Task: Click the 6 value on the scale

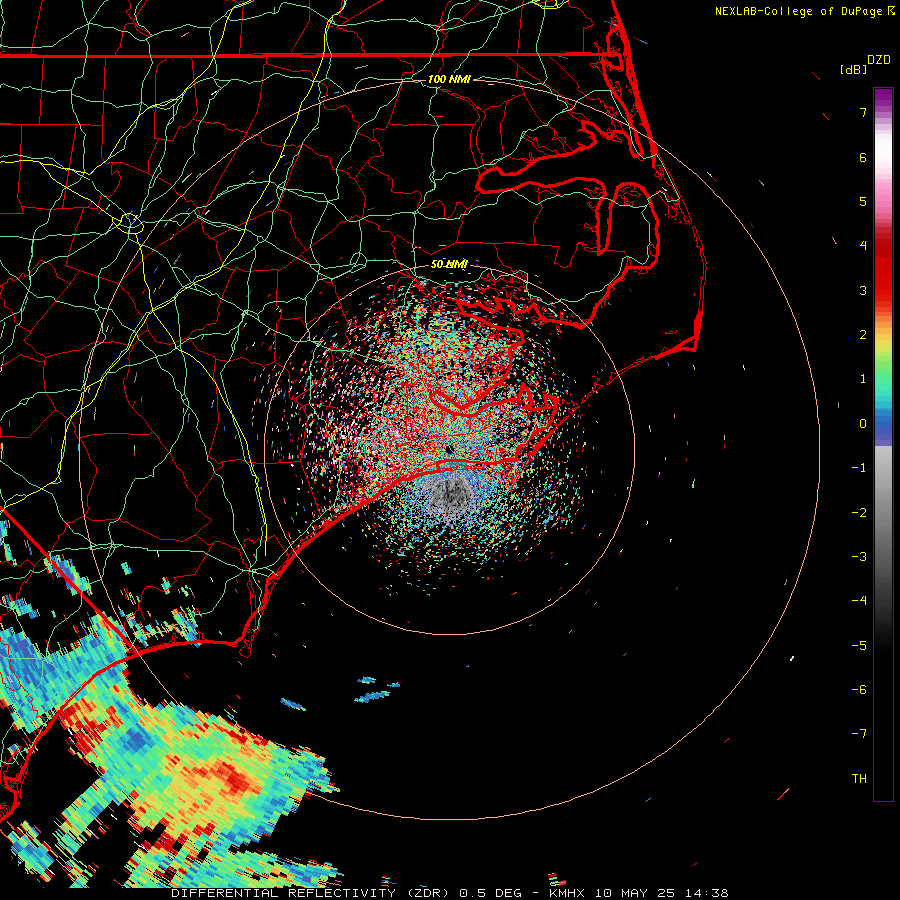Action: 863,157
